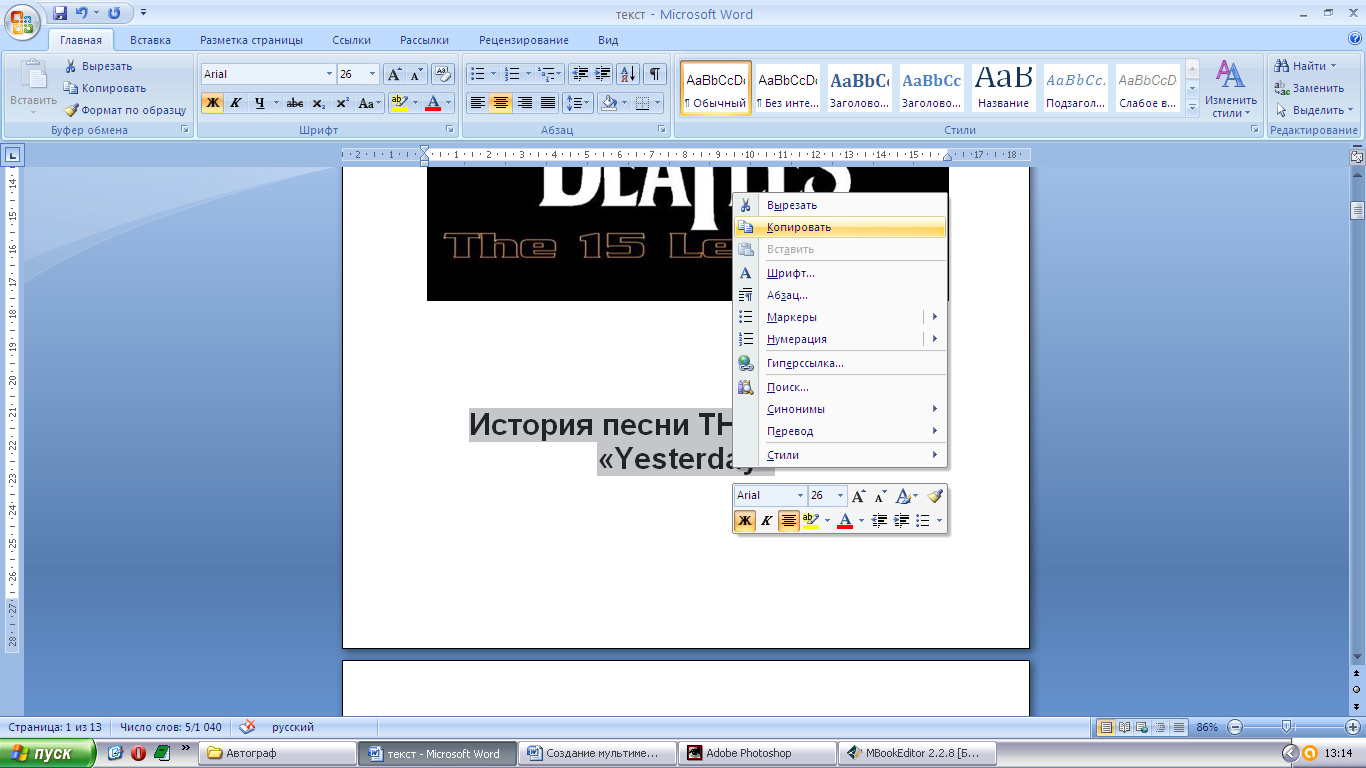Open font size 26 dropdown in ribbon
This screenshot has width=1366, height=768.
[x=373, y=74]
